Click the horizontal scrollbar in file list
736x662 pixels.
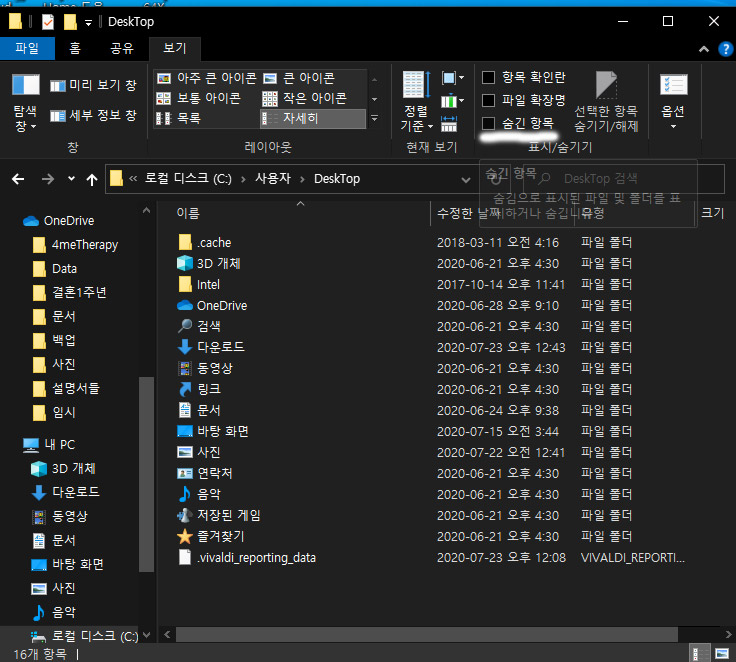point(400,634)
